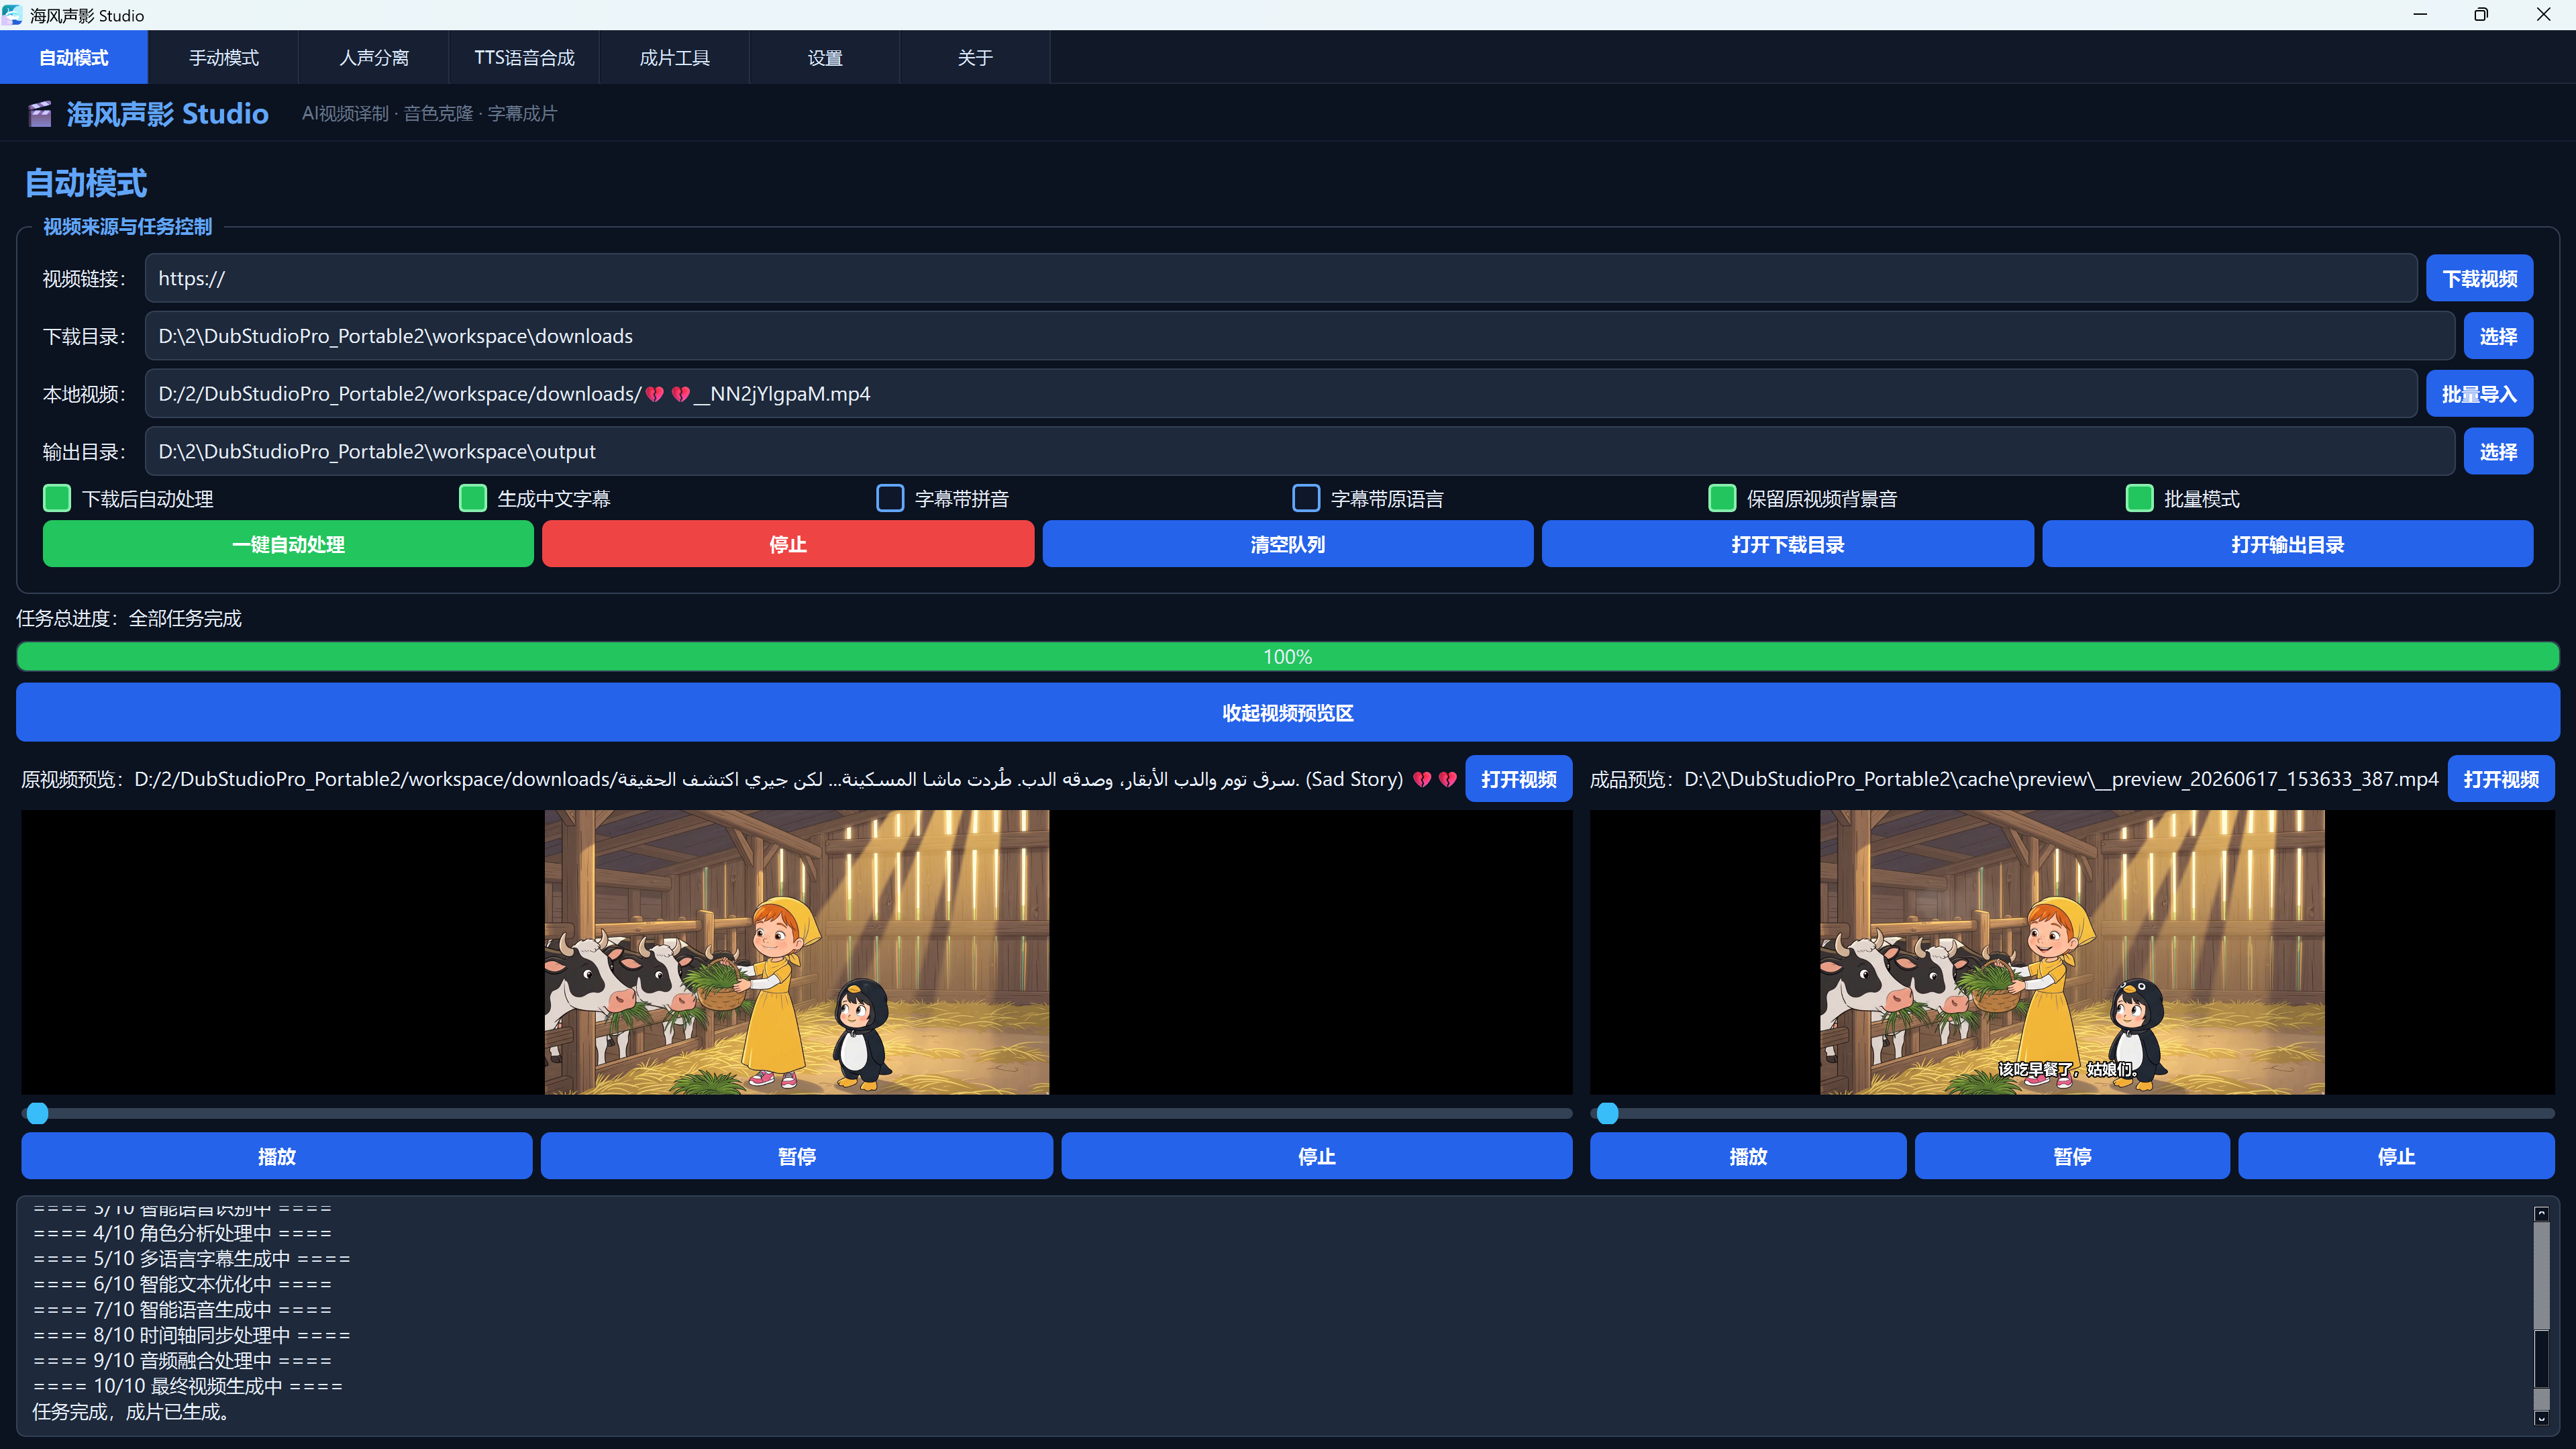Play the finished preview video (成品预览)
The image size is (2576, 1449).
click(1747, 1156)
